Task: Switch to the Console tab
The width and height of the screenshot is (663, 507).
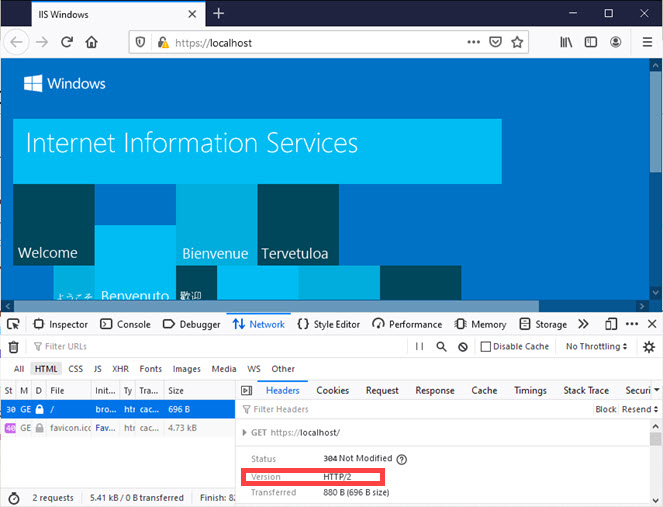Action: [126, 324]
